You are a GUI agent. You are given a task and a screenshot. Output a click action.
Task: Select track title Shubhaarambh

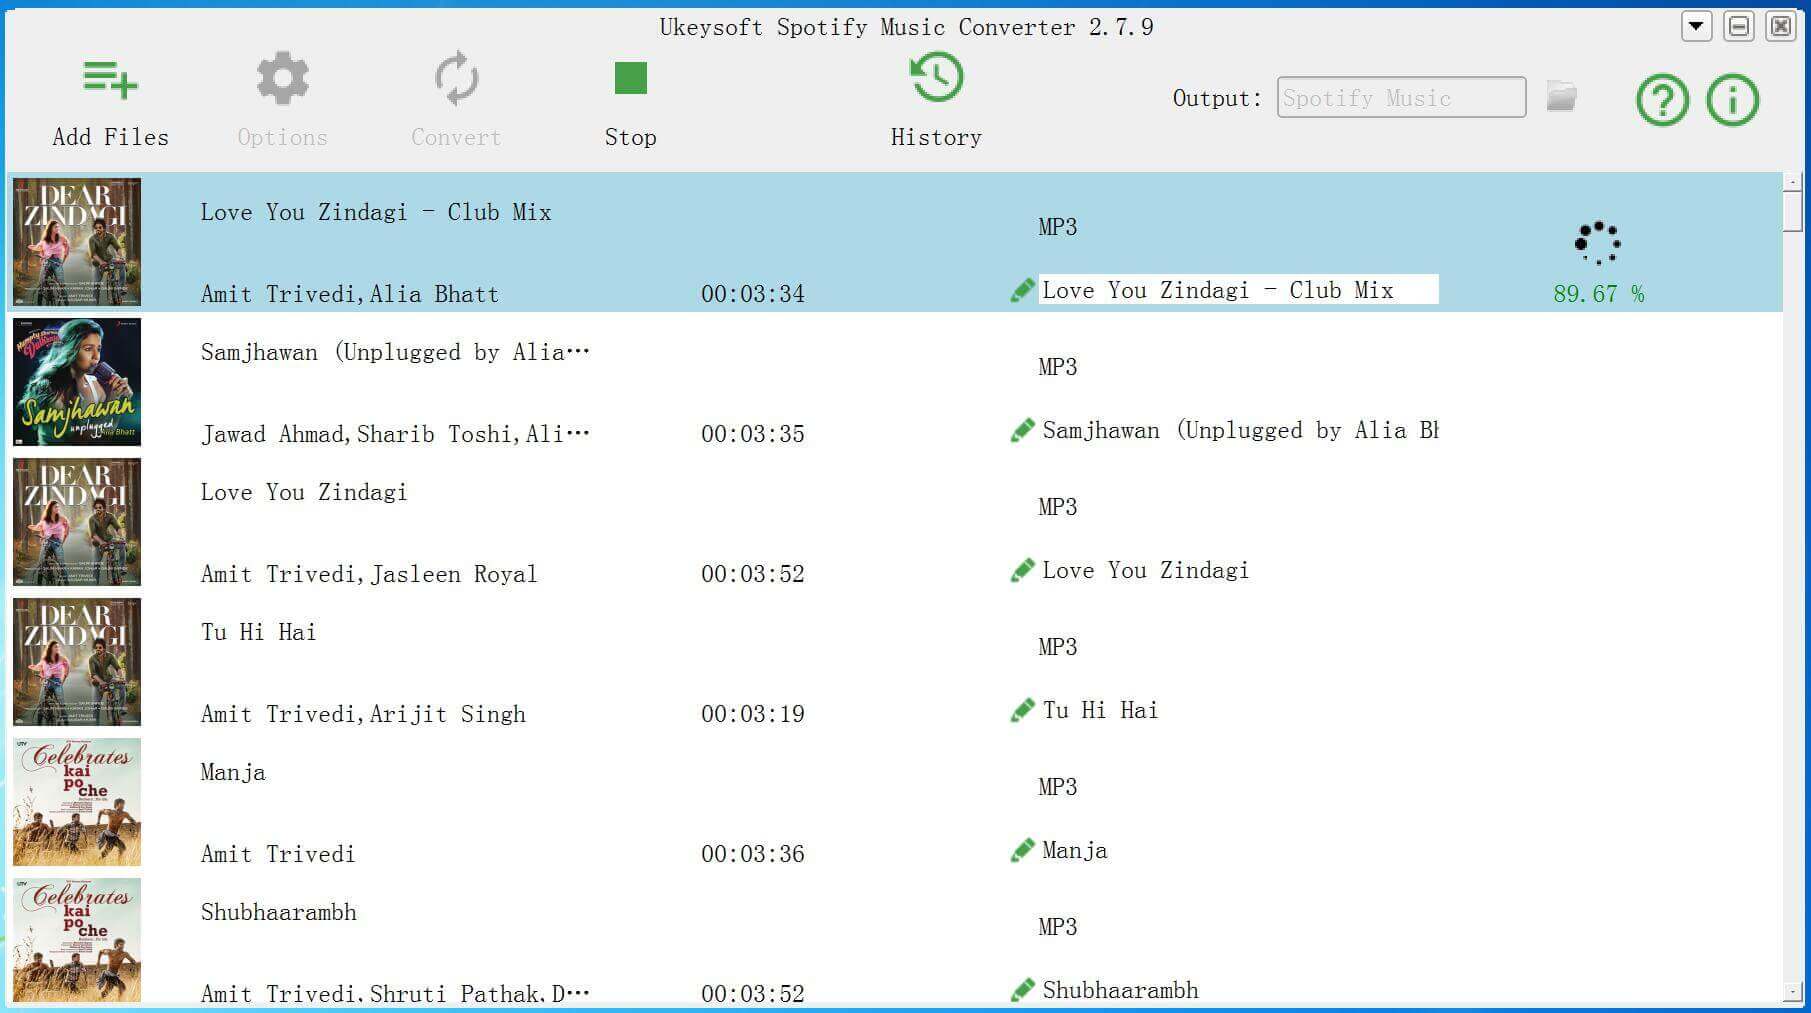[278, 912]
